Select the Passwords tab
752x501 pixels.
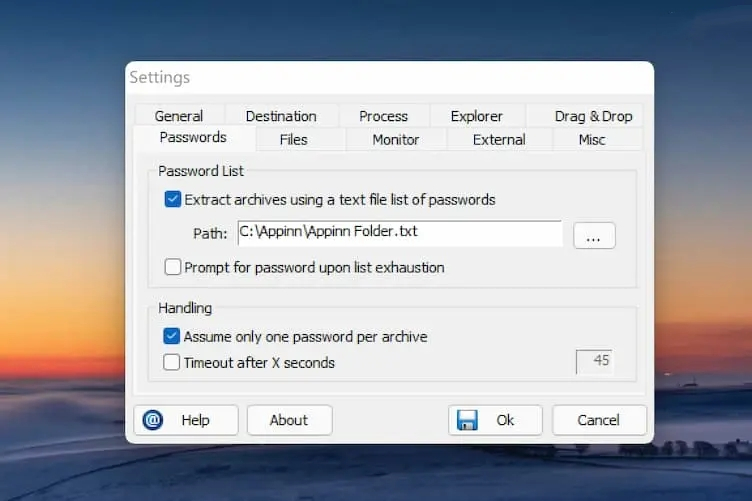tap(193, 138)
